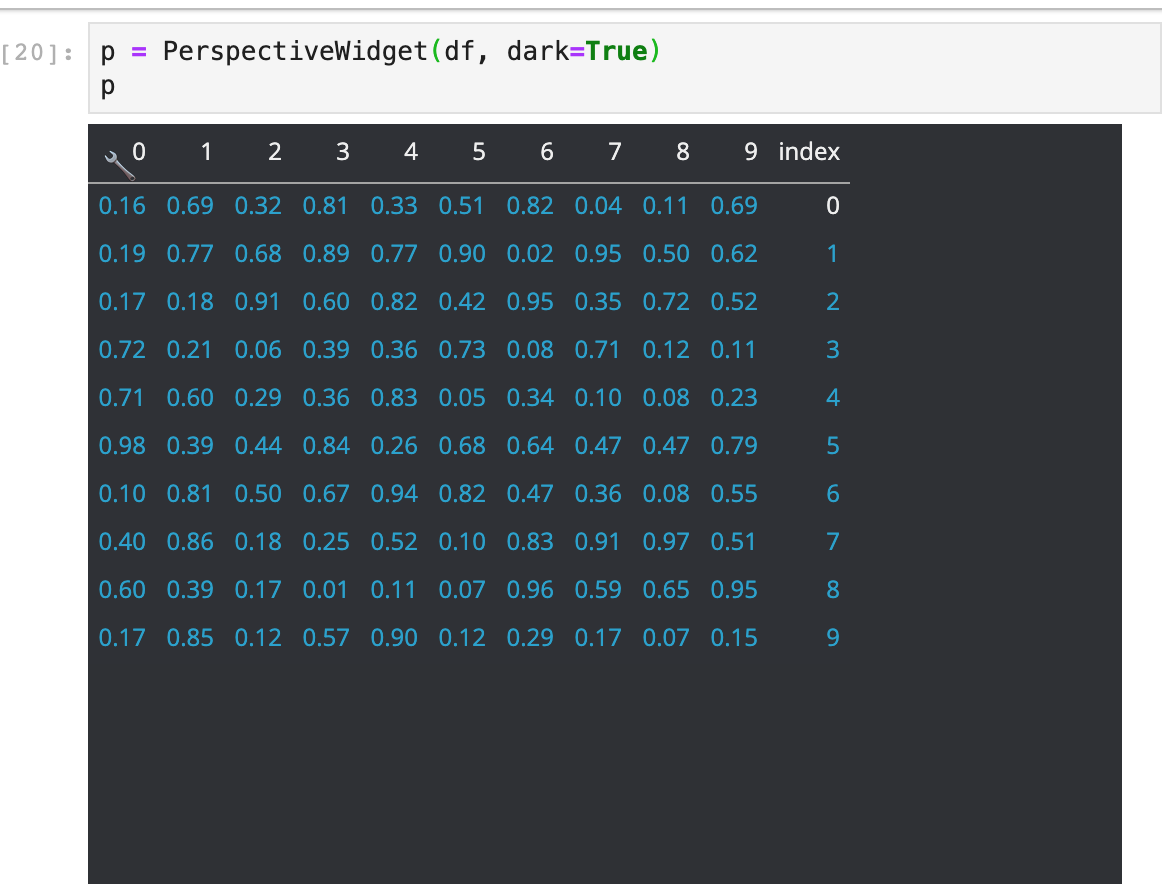1162x884 pixels.
Task: Select index cell 0 in the first row
Action: point(833,205)
